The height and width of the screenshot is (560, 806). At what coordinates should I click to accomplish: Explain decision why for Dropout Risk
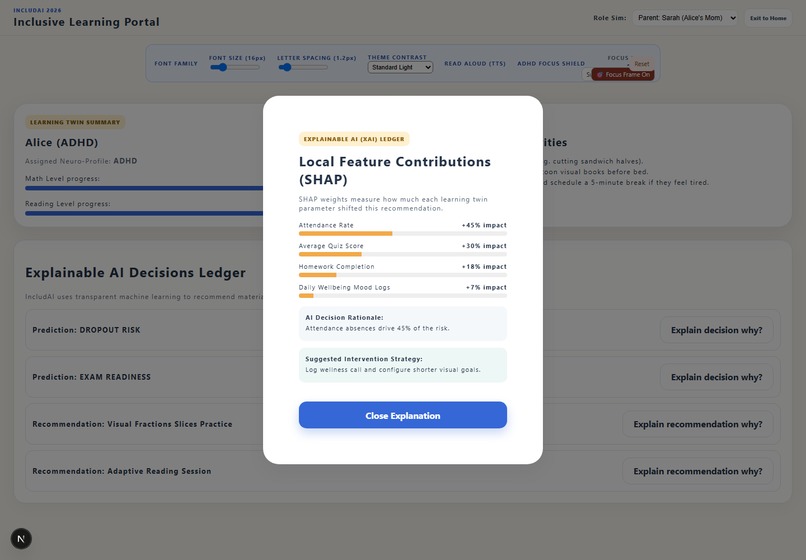(x=716, y=330)
